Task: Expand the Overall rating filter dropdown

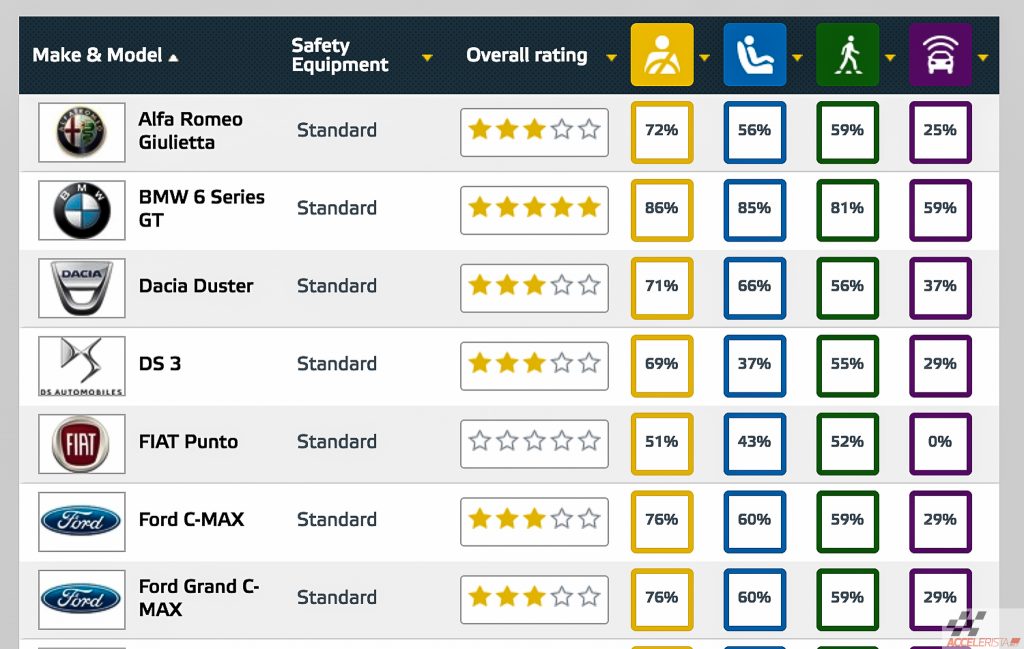Action: pos(610,58)
